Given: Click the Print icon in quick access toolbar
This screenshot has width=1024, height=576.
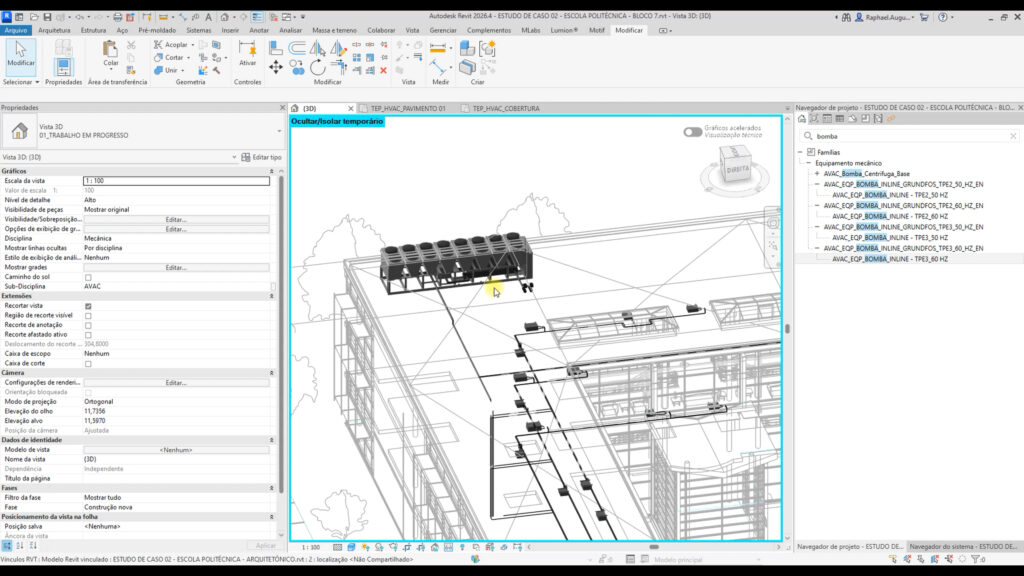Looking at the screenshot, I should (118, 17).
